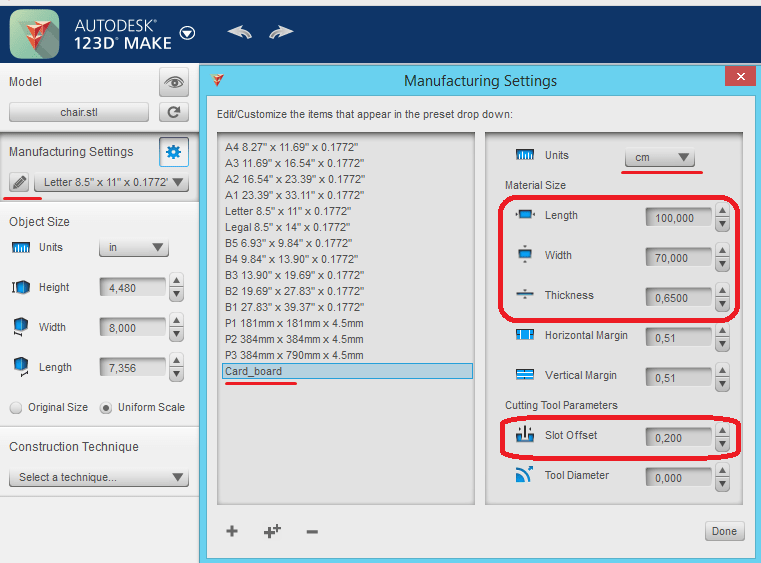Open the Select a technique dropdown
761x563 pixels.
click(x=99, y=477)
